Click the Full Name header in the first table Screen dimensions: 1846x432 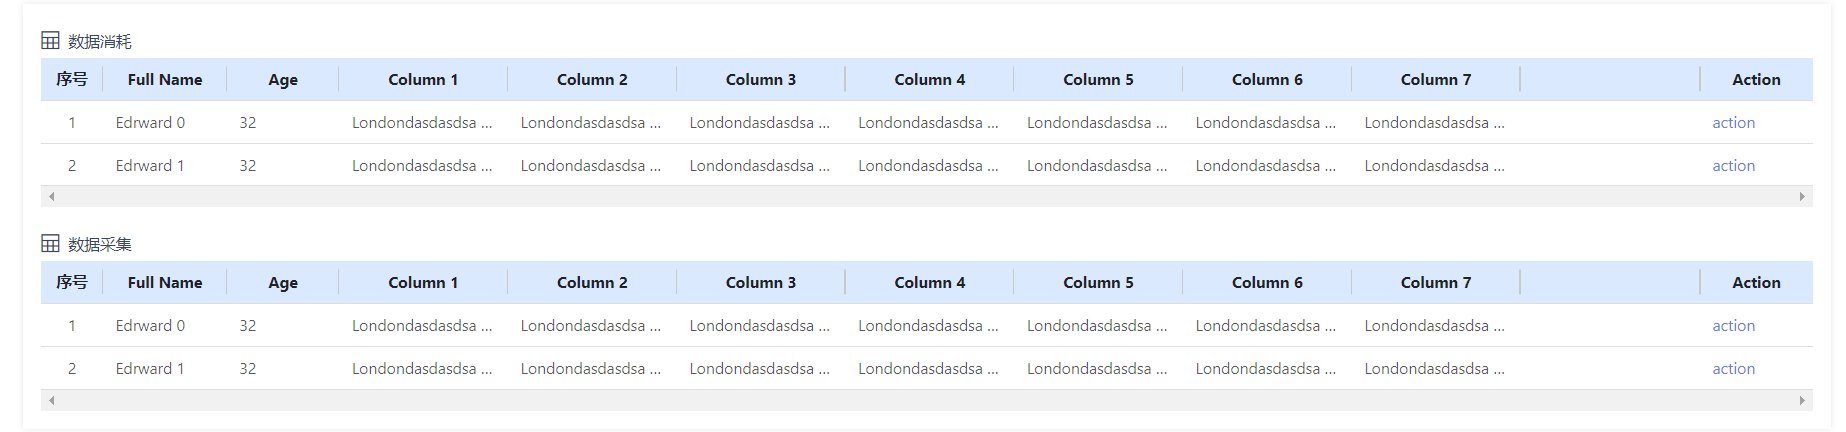tap(165, 80)
